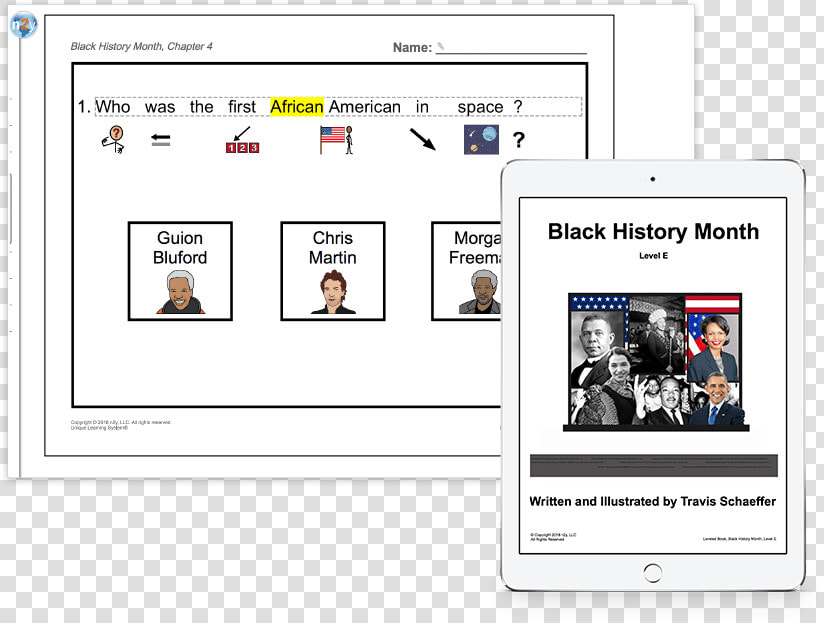Select the Morgan Freeman answer card
This screenshot has height=623, width=824.
pyautogui.click(x=467, y=271)
